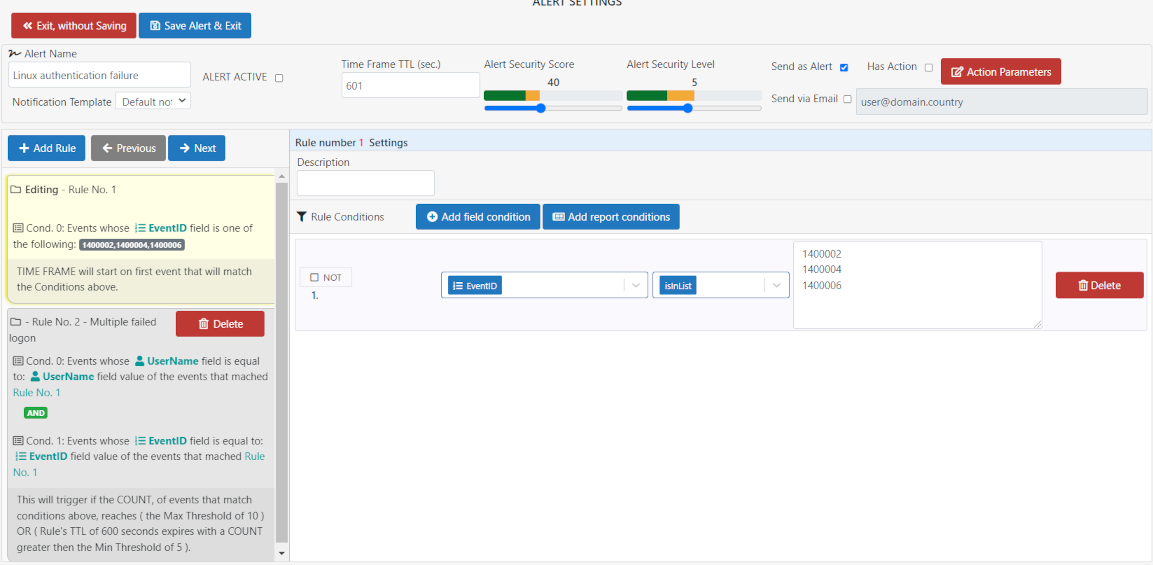The height and width of the screenshot is (565, 1153).
Task: Click trash icon on condition Delete button
Action: (x=1083, y=285)
